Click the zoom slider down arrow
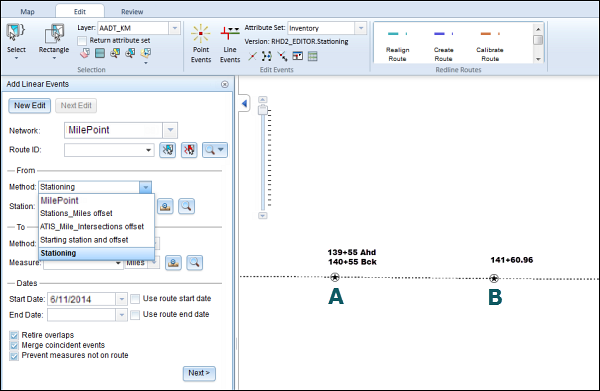The width and height of the screenshot is (600, 391). click(262, 216)
